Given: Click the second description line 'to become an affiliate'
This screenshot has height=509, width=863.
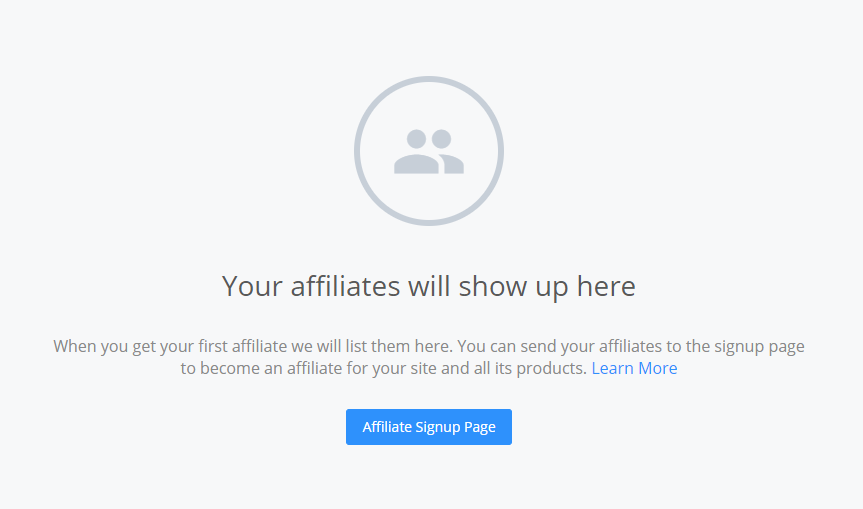Looking at the screenshot, I should point(429,368).
